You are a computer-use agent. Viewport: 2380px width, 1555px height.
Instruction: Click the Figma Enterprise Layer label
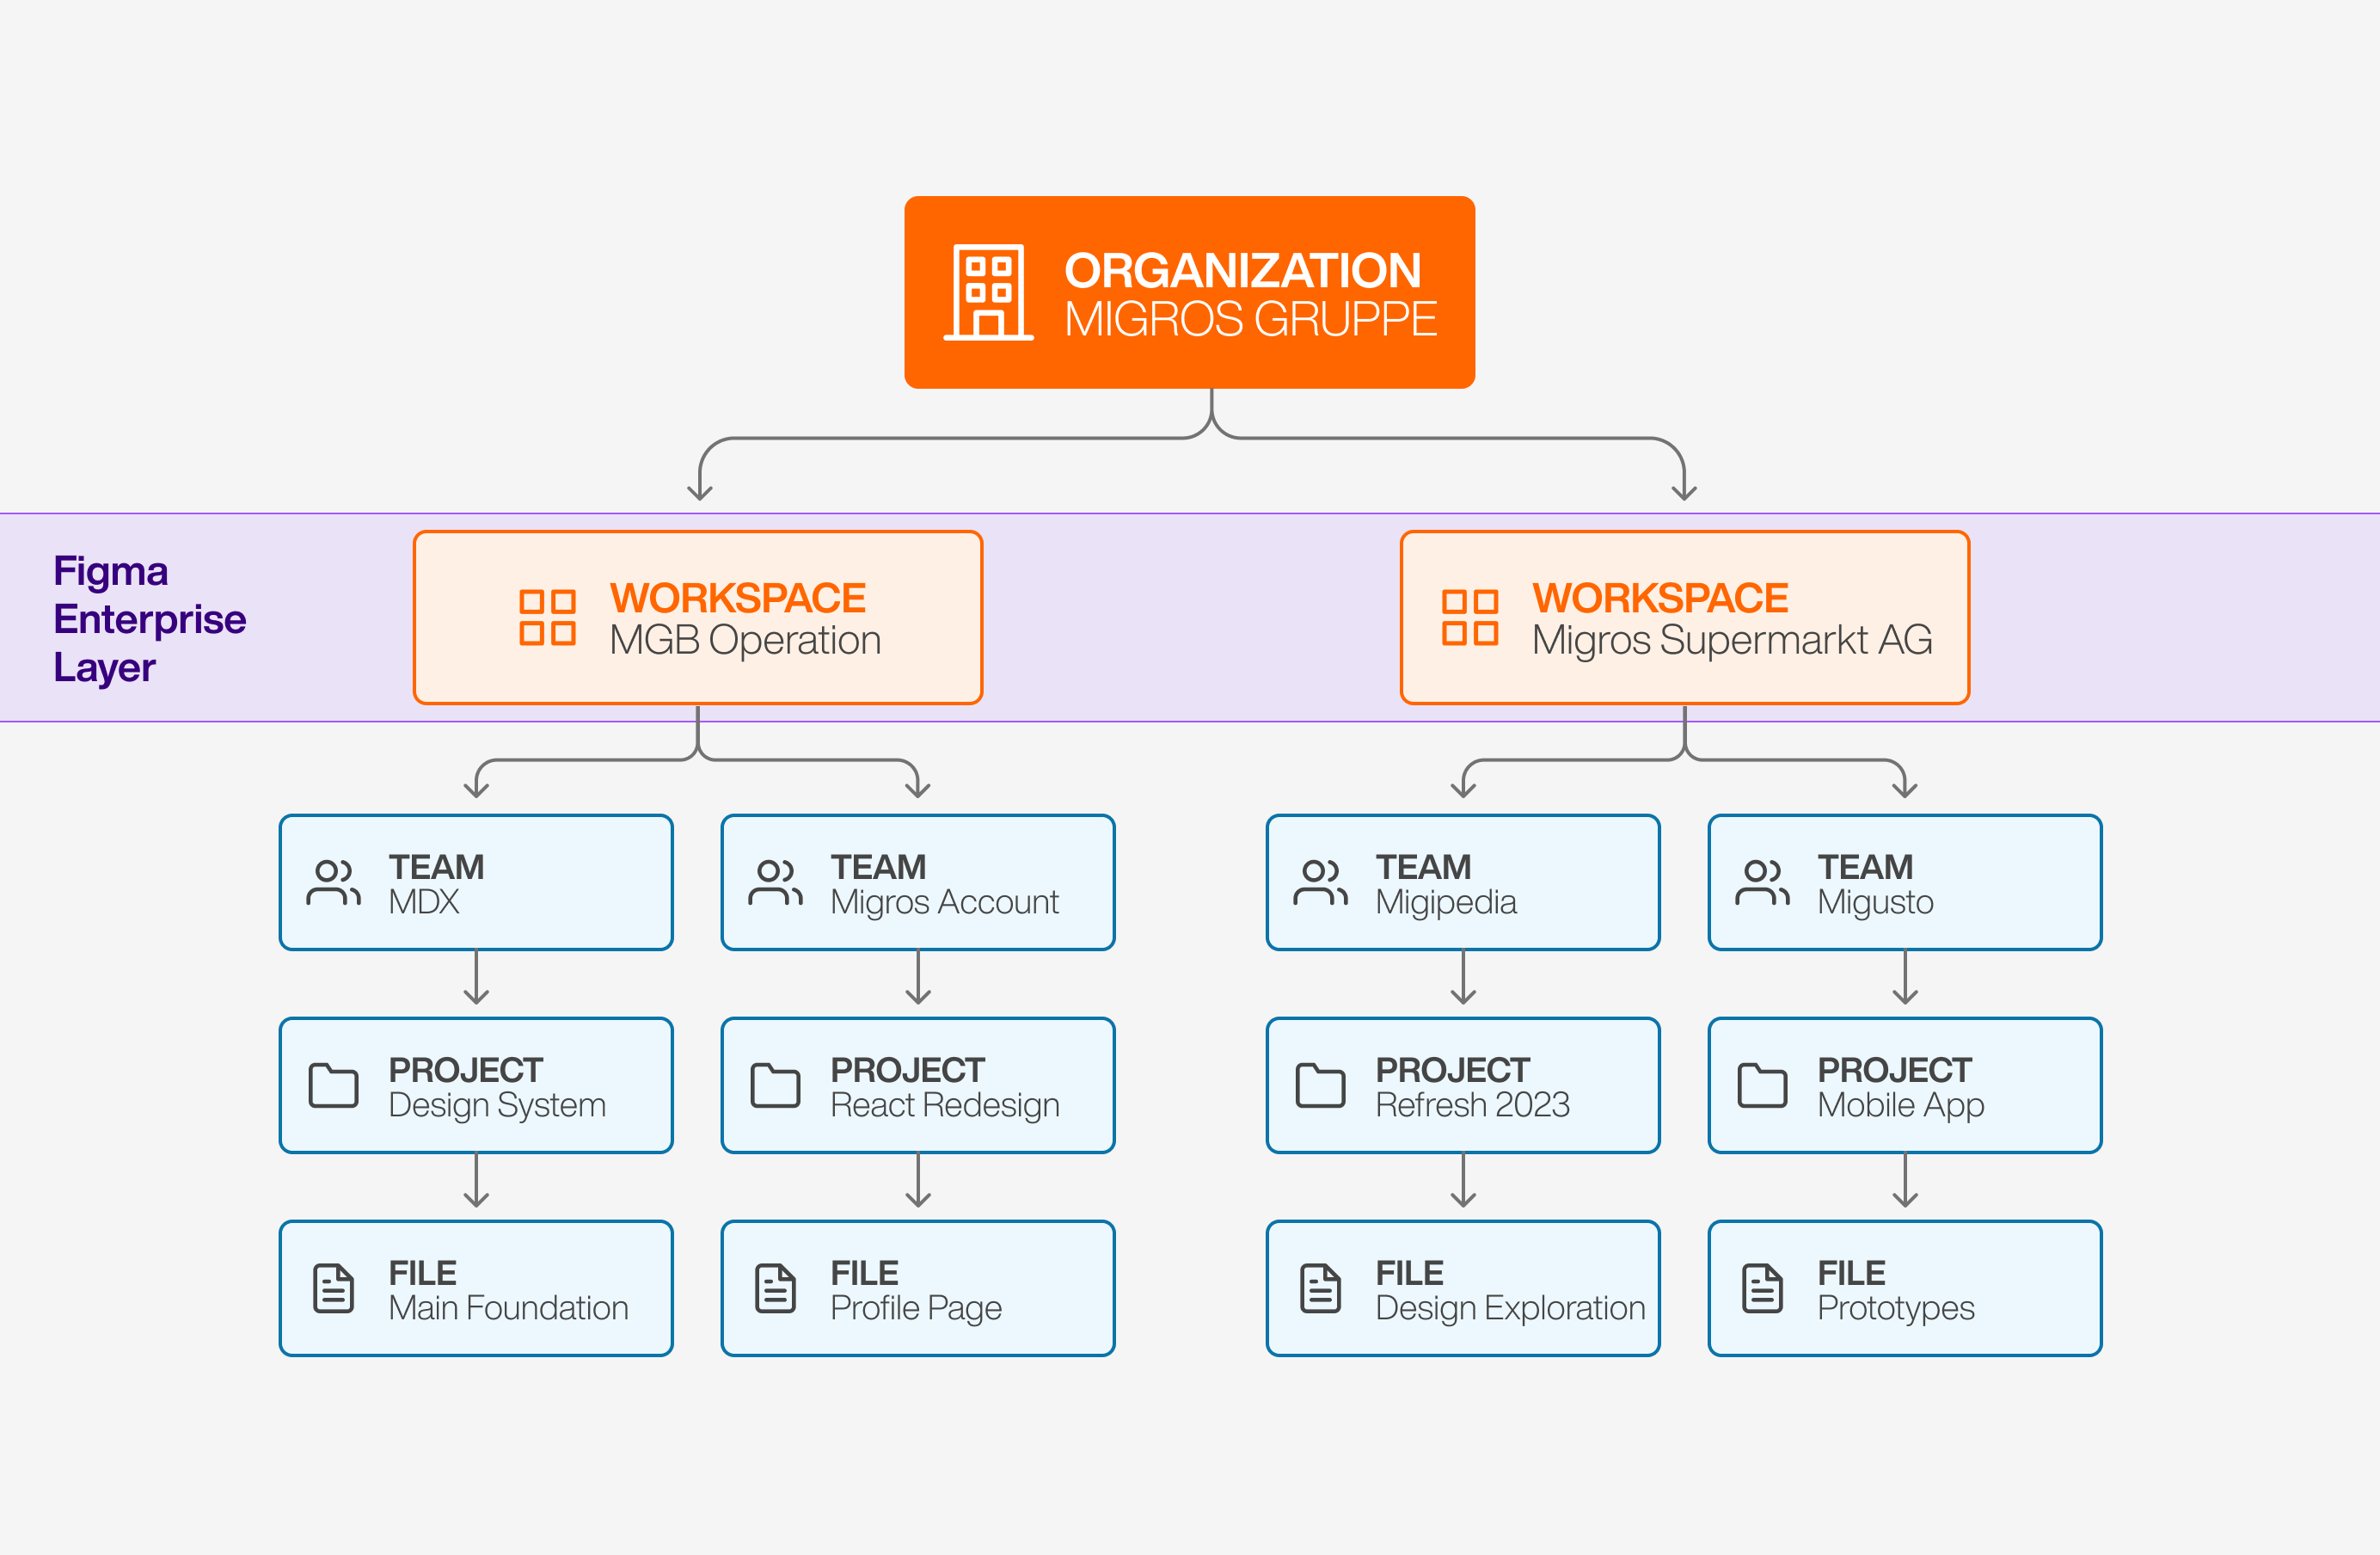[150, 618]
